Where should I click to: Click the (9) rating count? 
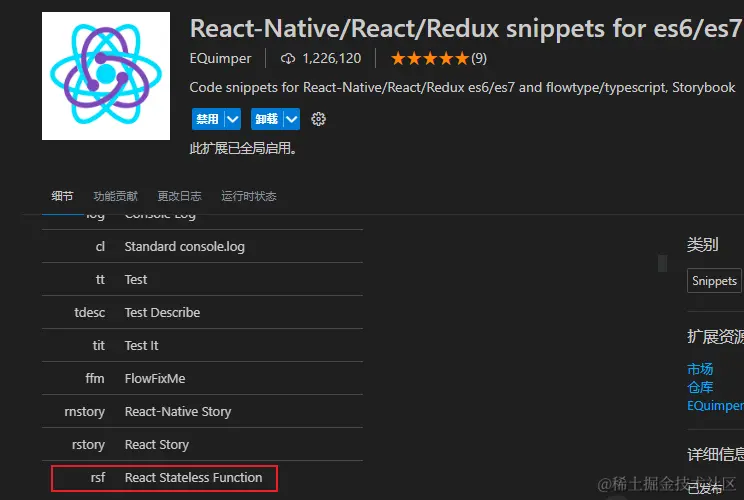(479, 58)
